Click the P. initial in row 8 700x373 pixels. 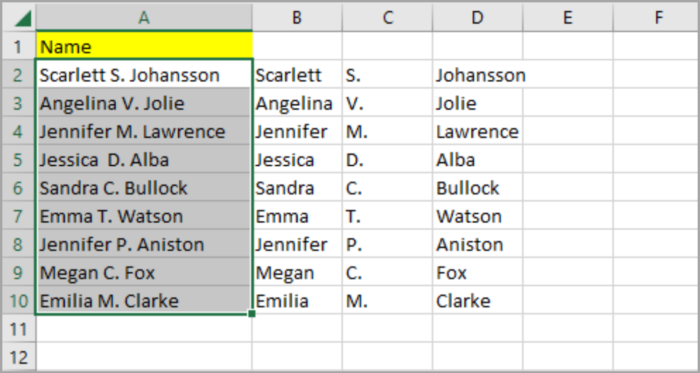[x=388, y=245]
